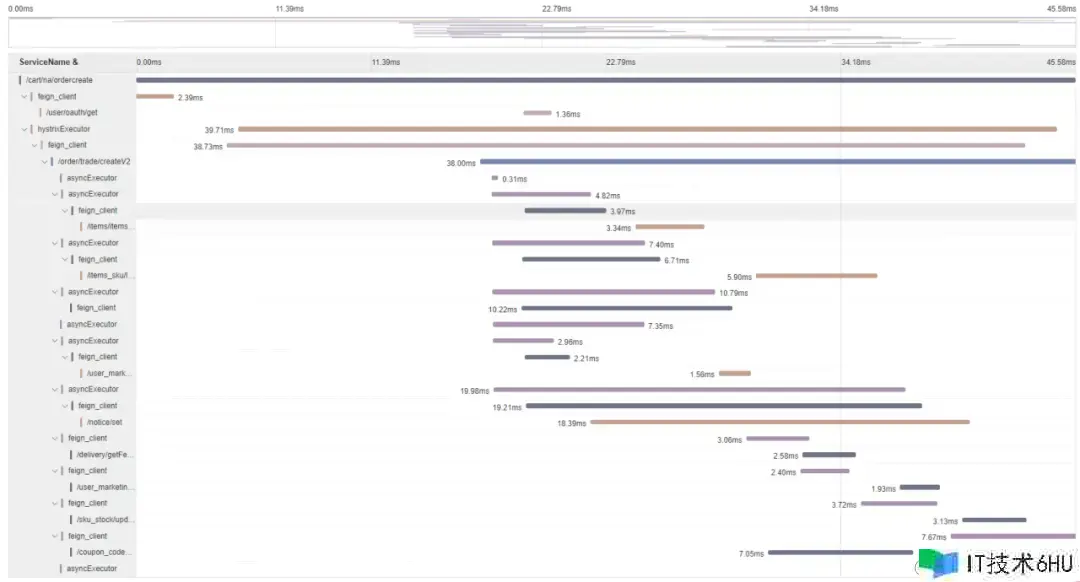Click the ServiceName & column header
The image size is (1080, 582).
point(48,62)
